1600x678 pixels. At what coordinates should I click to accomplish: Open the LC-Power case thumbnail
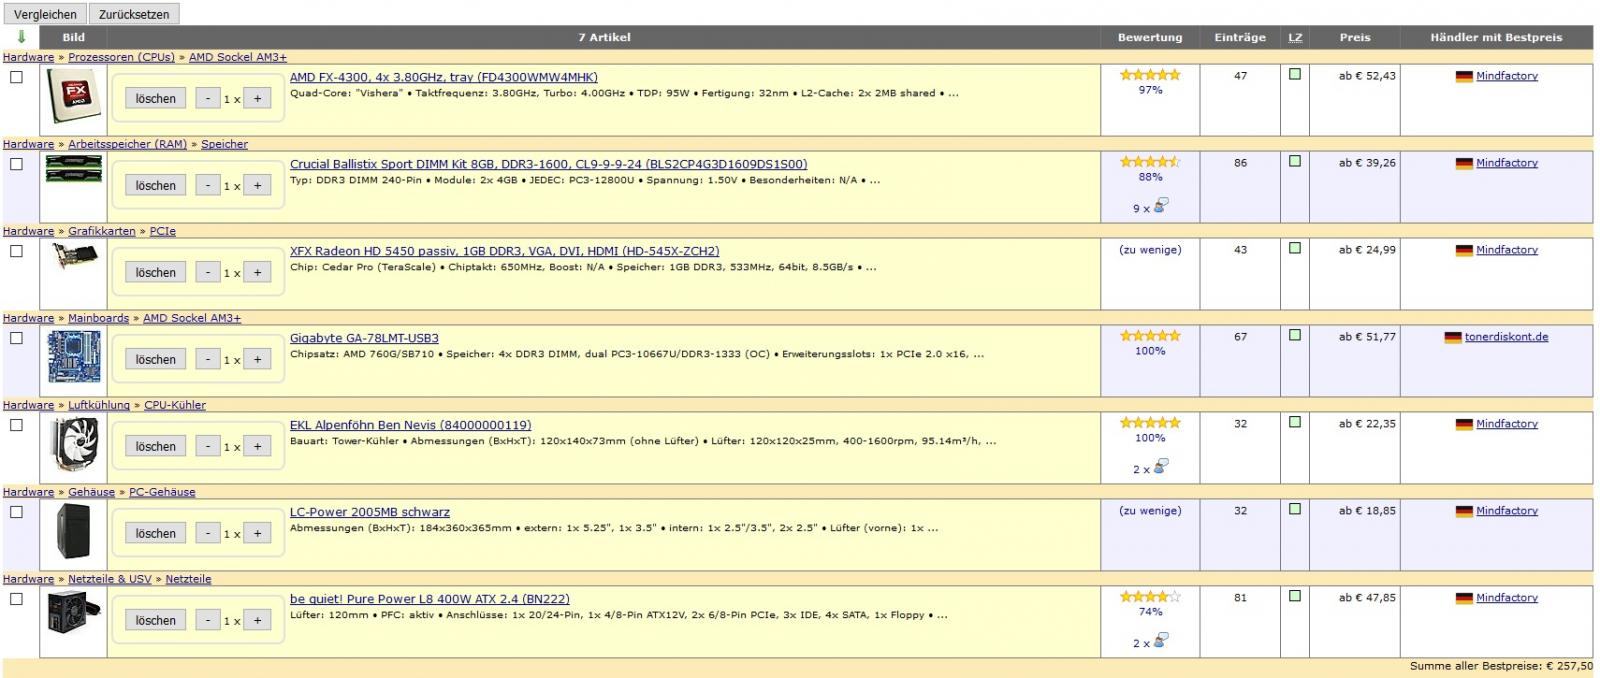point(74,531)
